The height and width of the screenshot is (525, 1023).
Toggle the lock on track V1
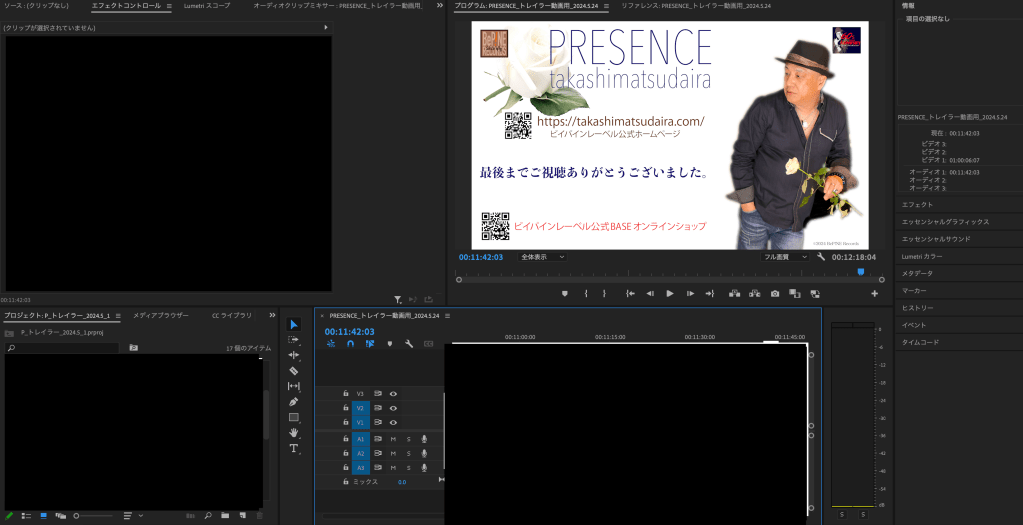(x=346, y=423)
